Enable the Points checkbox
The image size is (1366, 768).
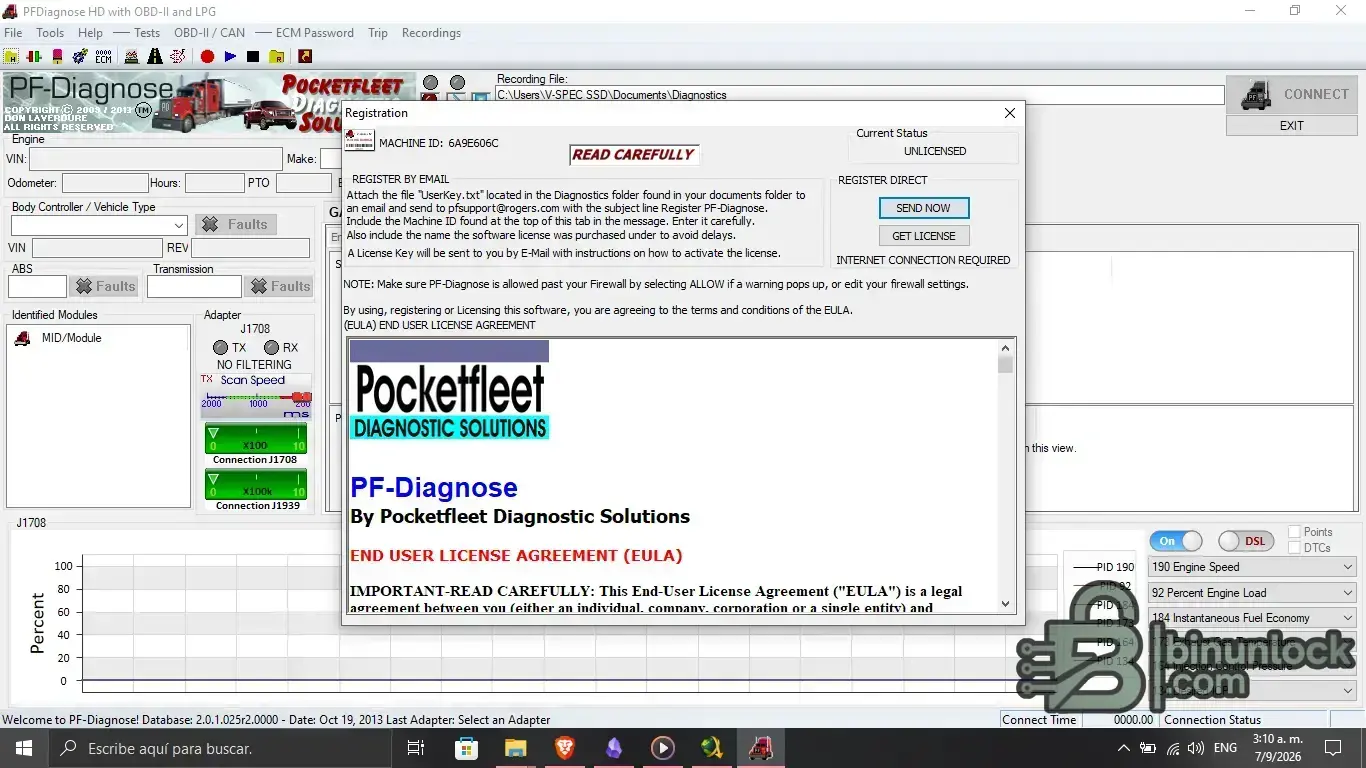(1295, 532)
